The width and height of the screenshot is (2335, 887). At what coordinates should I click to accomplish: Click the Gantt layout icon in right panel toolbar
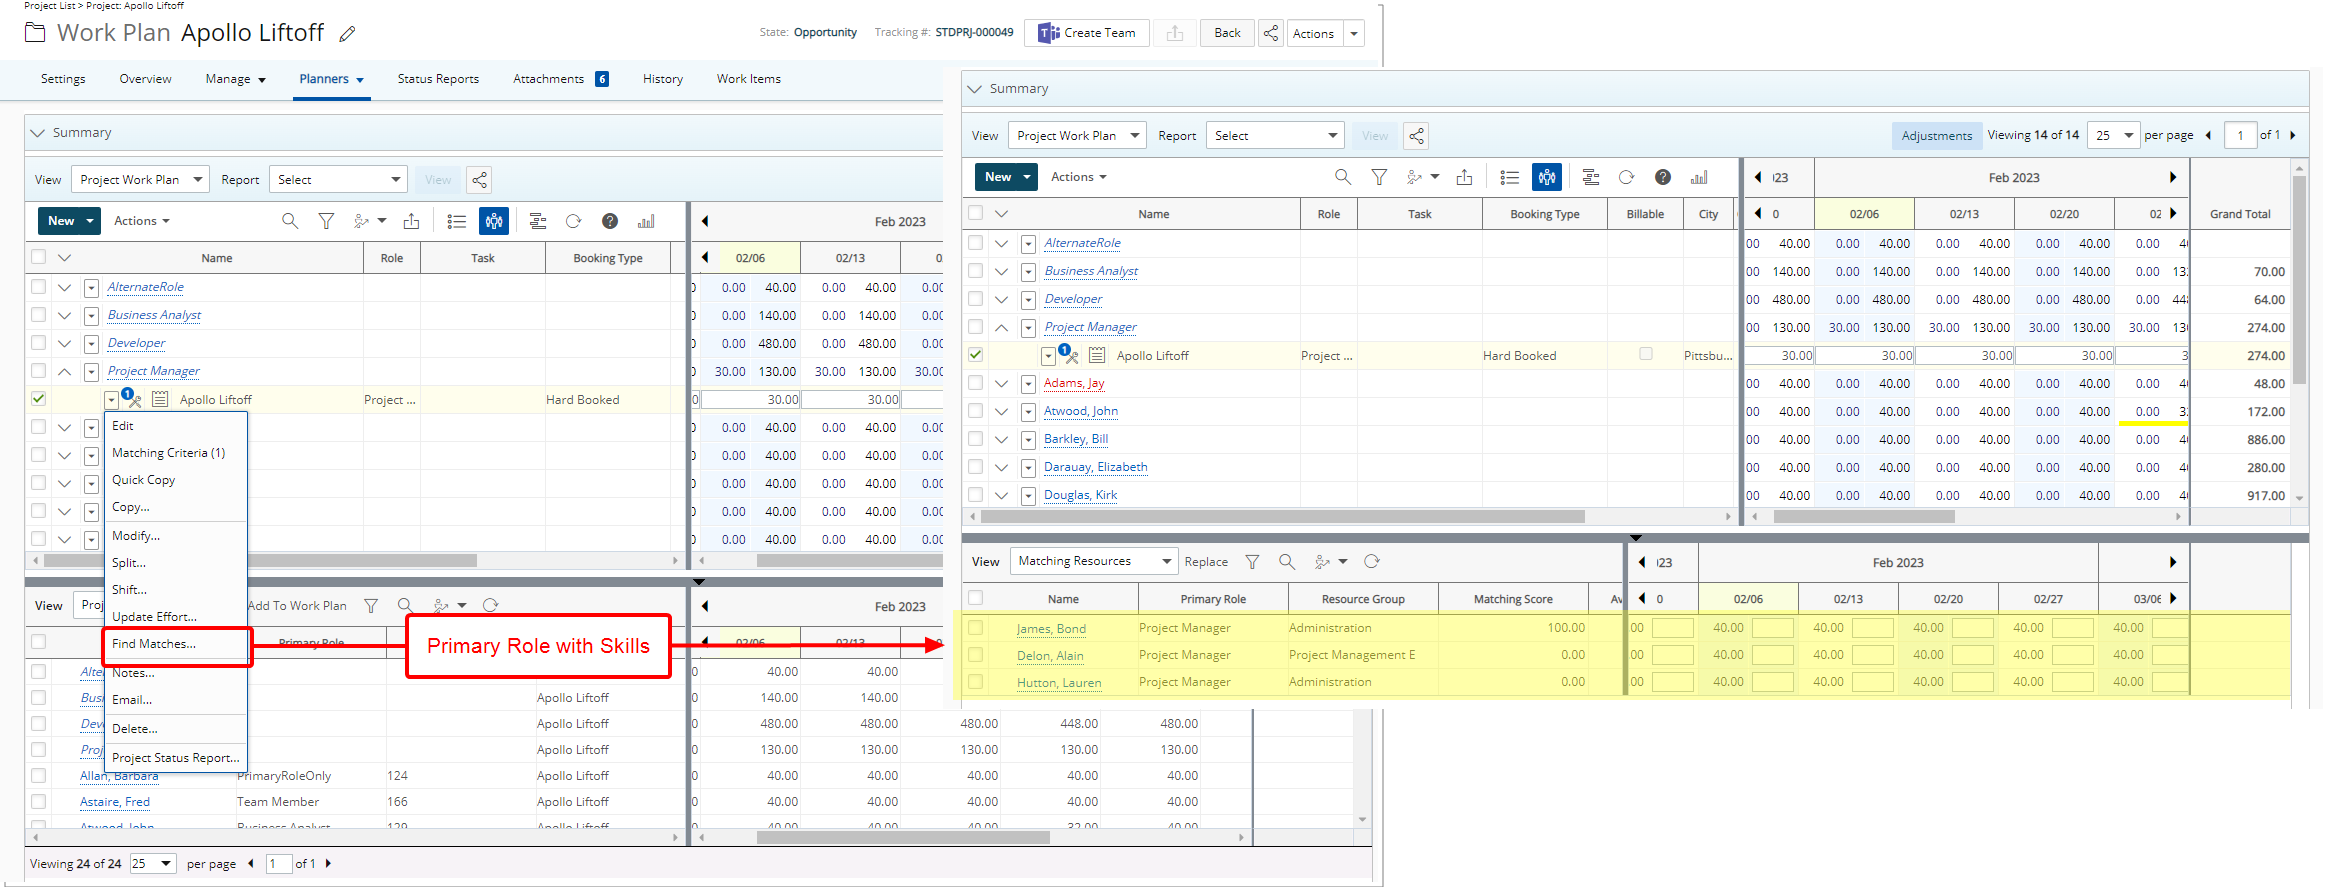[x=1591, y=177]
